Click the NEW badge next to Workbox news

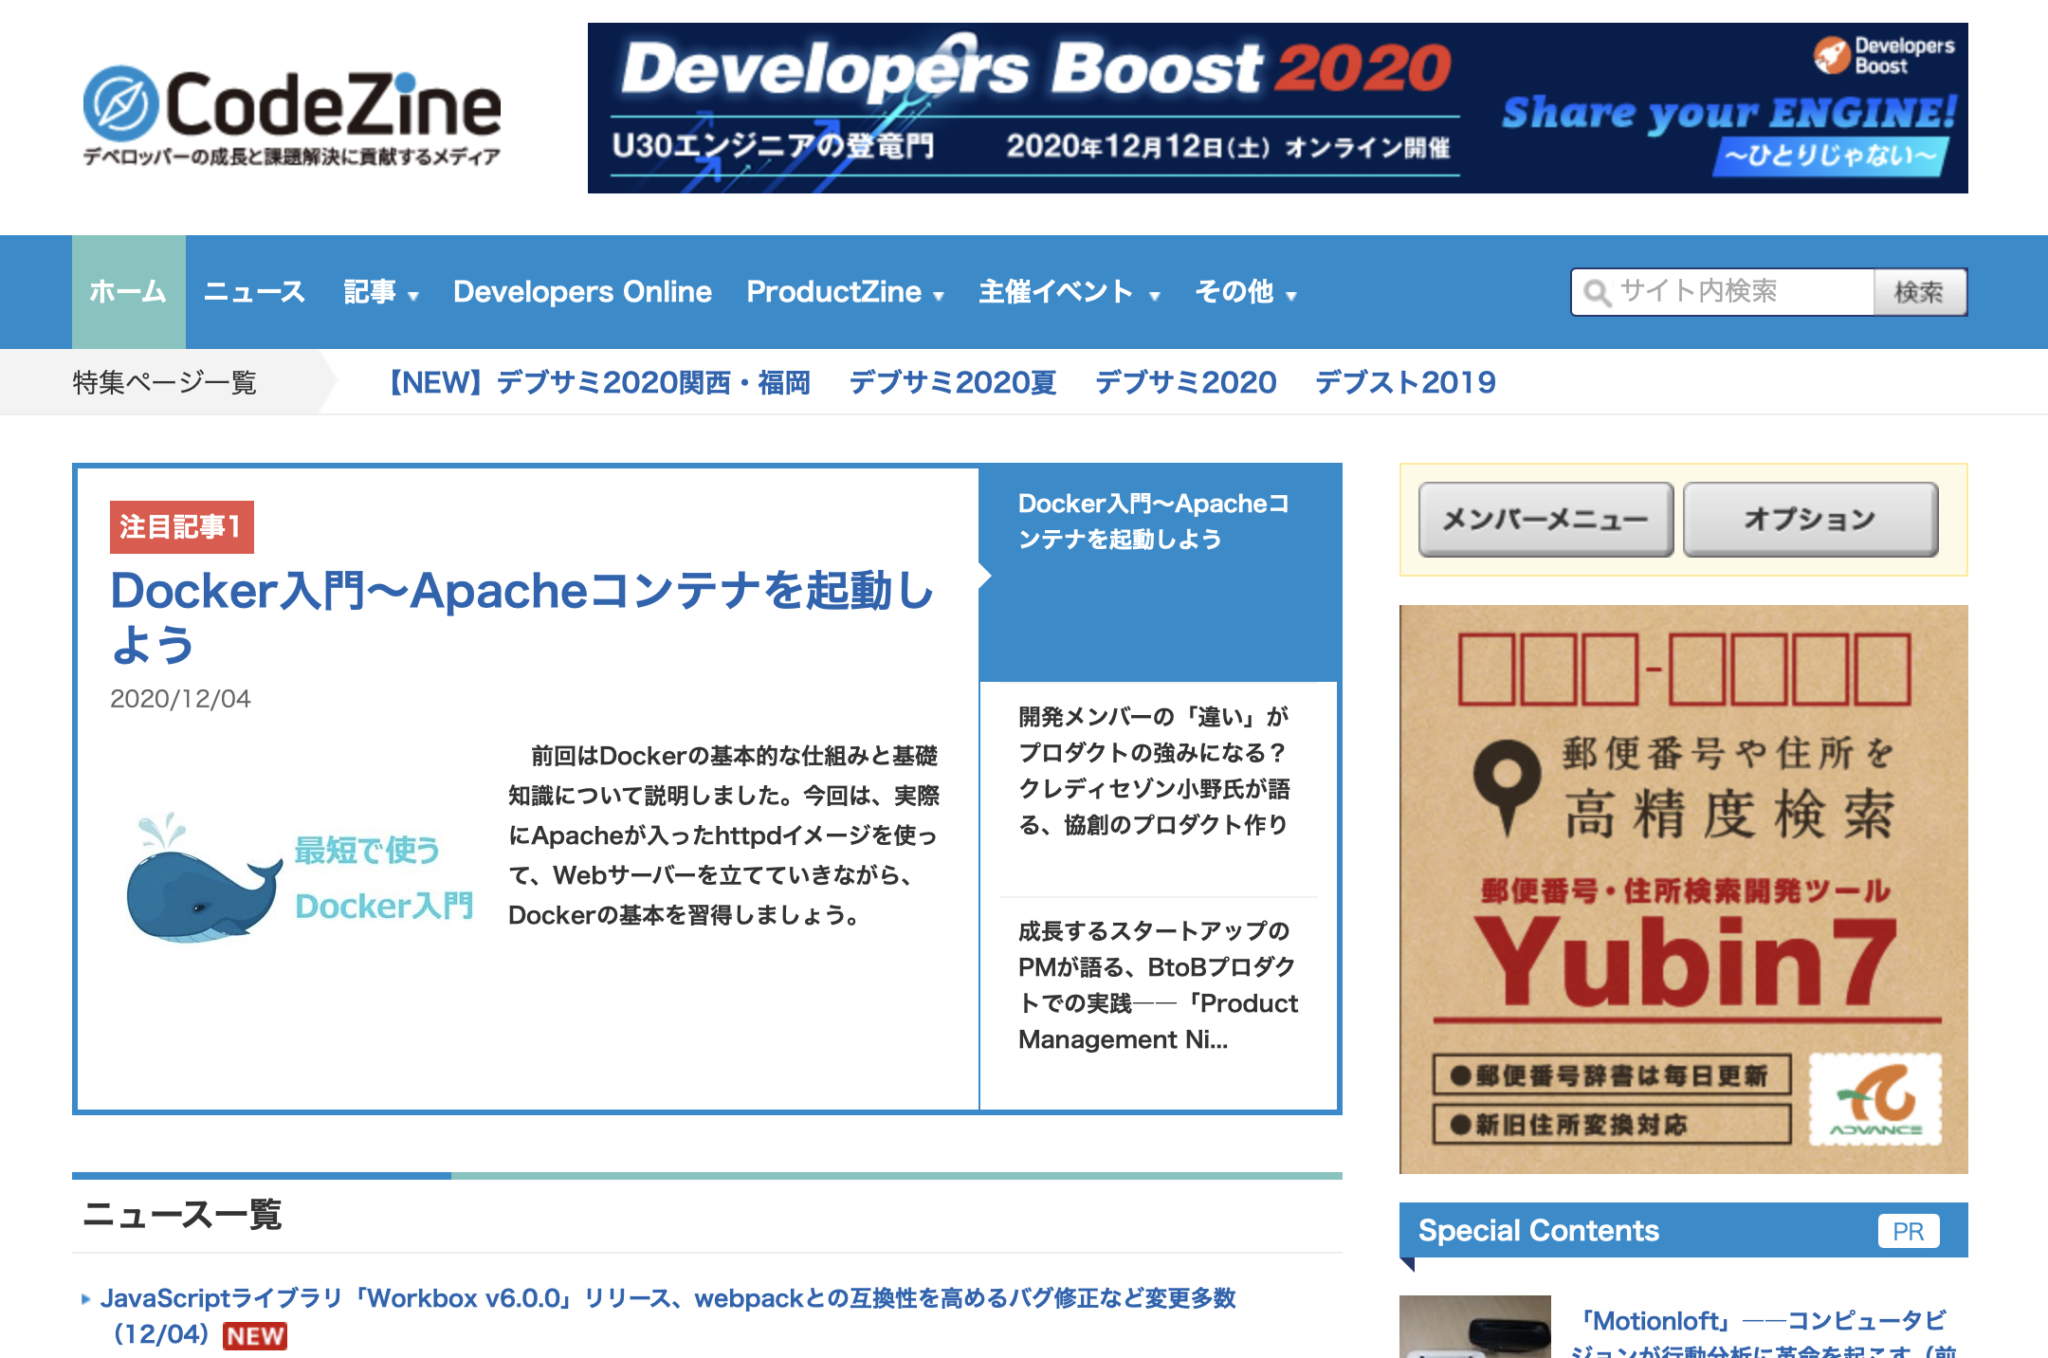254,1335
